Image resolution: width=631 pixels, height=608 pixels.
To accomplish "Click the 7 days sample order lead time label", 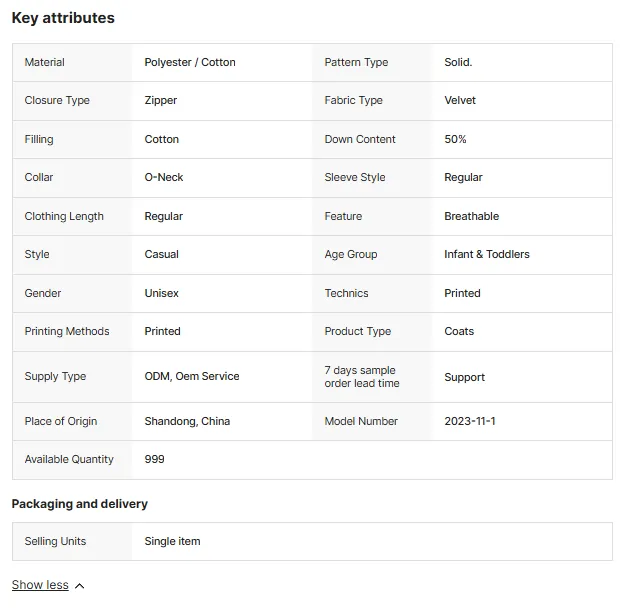I will pos(362,377).
